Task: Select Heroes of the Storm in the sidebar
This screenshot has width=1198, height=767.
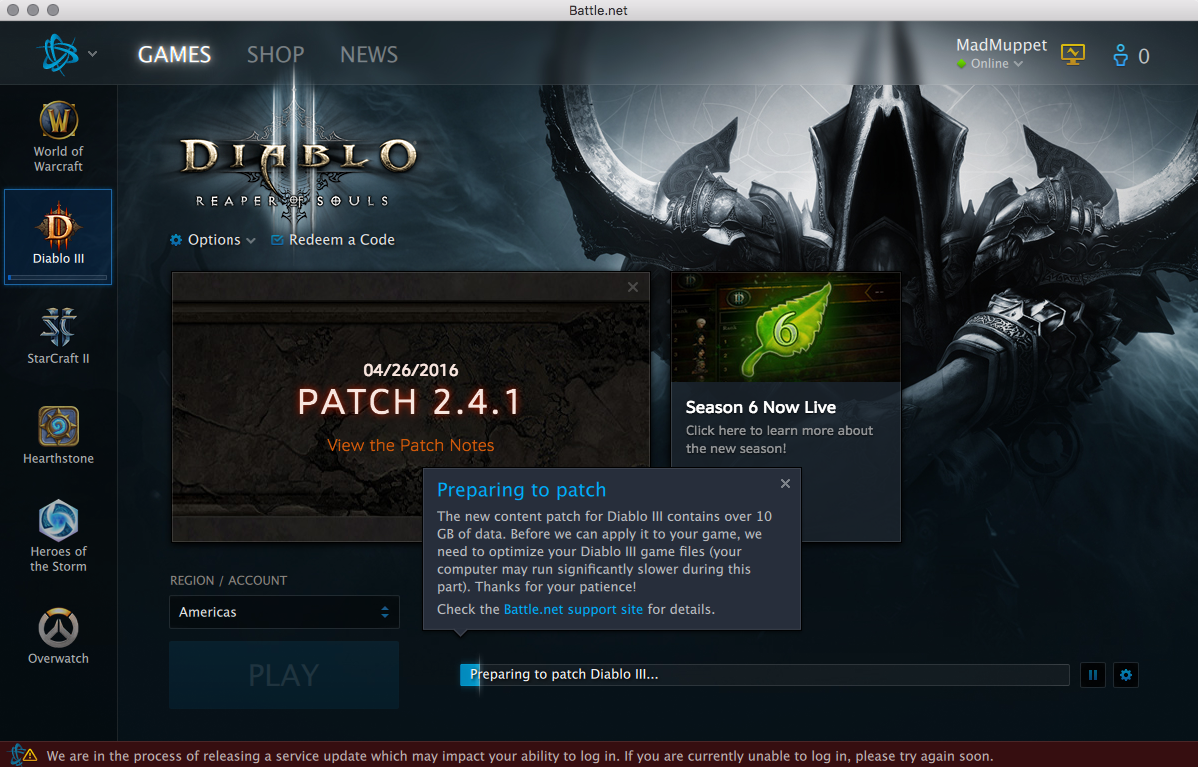Action: (x=58, y=536)
